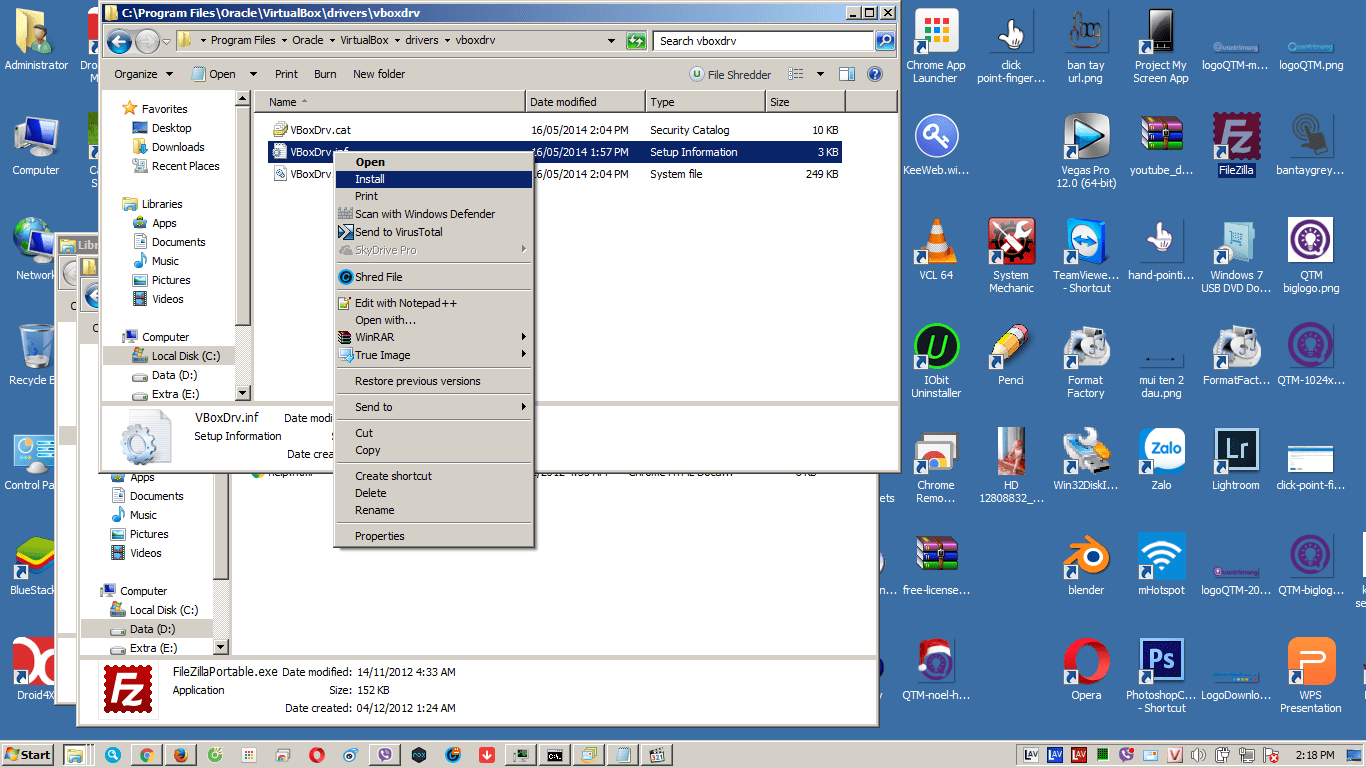Open Lightroom desktop shortcut

(x=1236, y=455)
